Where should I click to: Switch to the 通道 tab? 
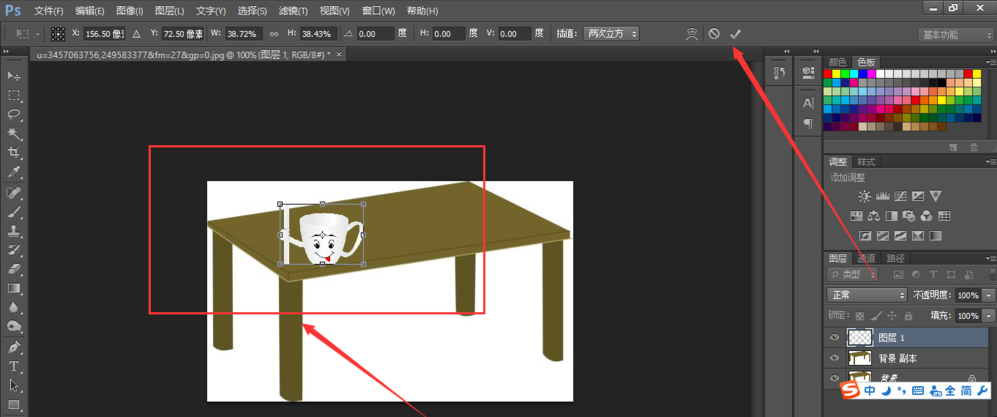869,258
